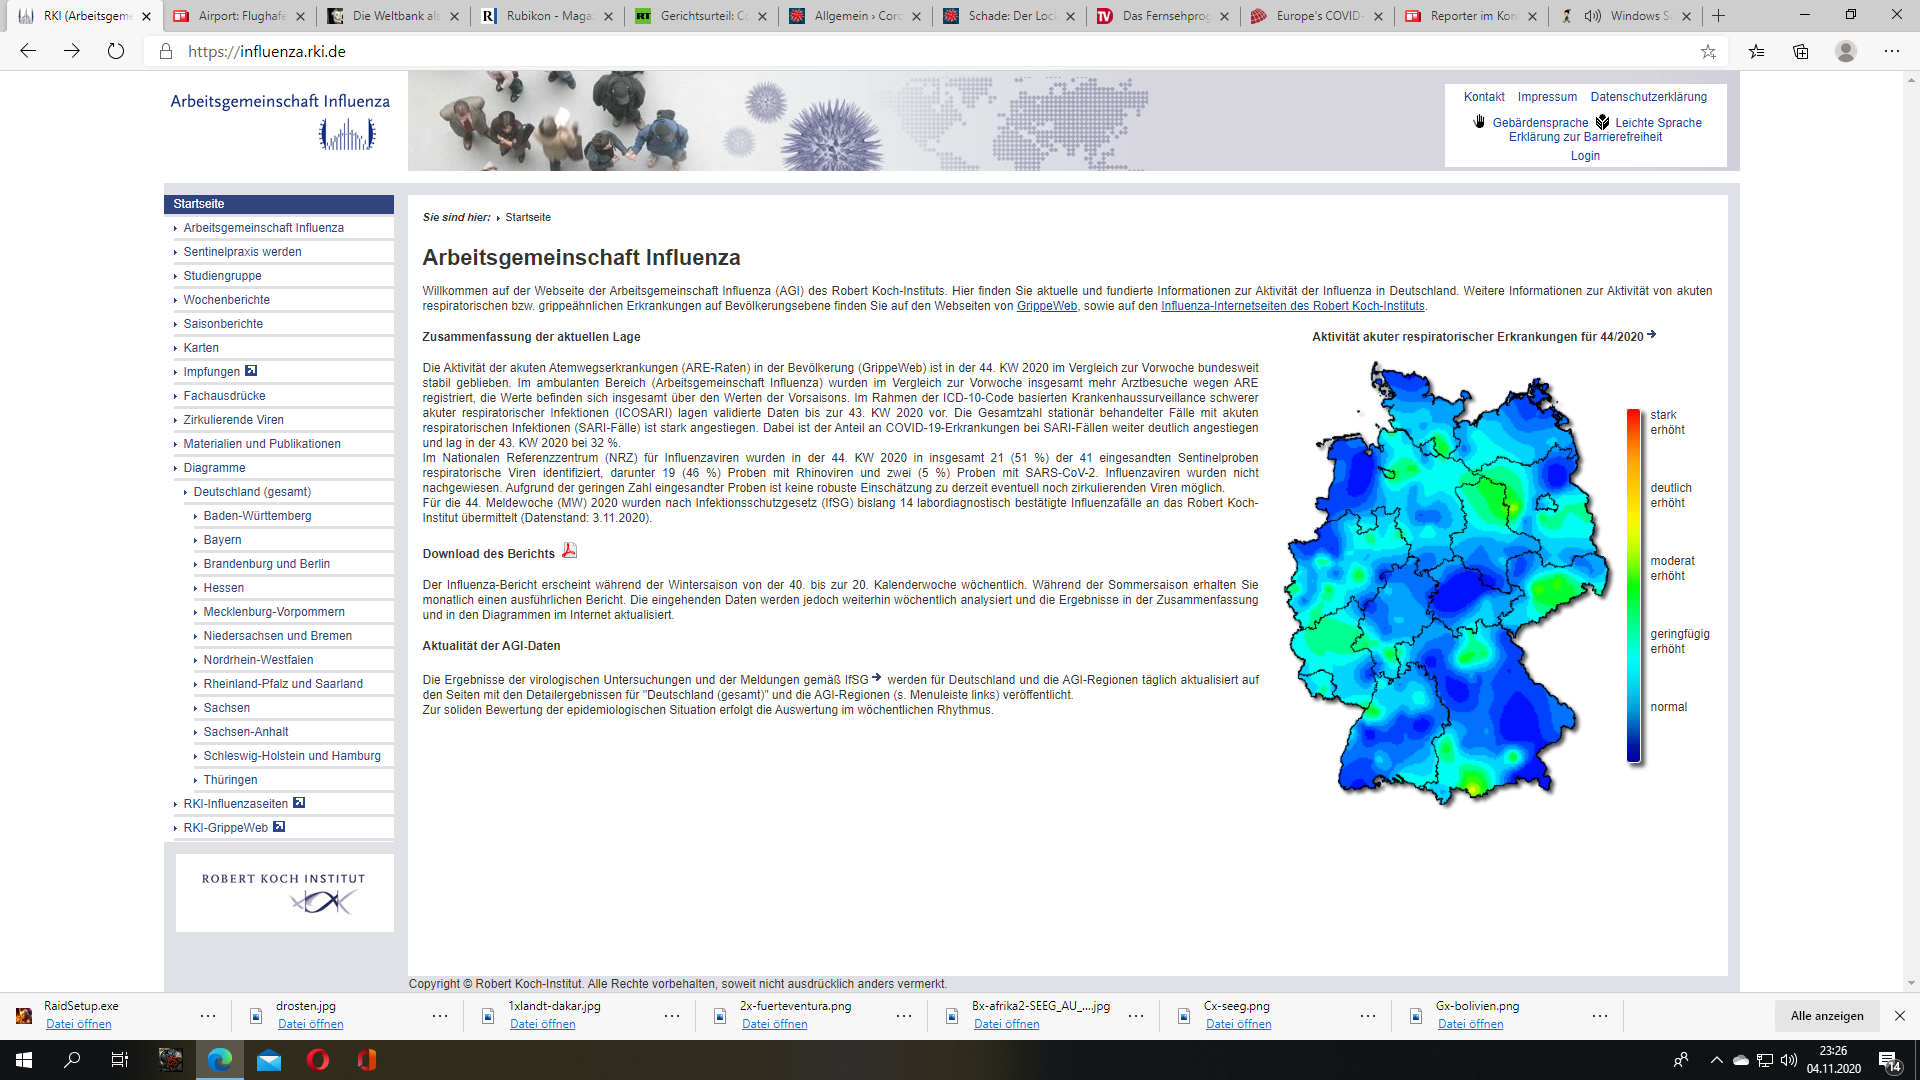
Task: Open options menu for drosten.jpg download
Action: click(440, 1015)
